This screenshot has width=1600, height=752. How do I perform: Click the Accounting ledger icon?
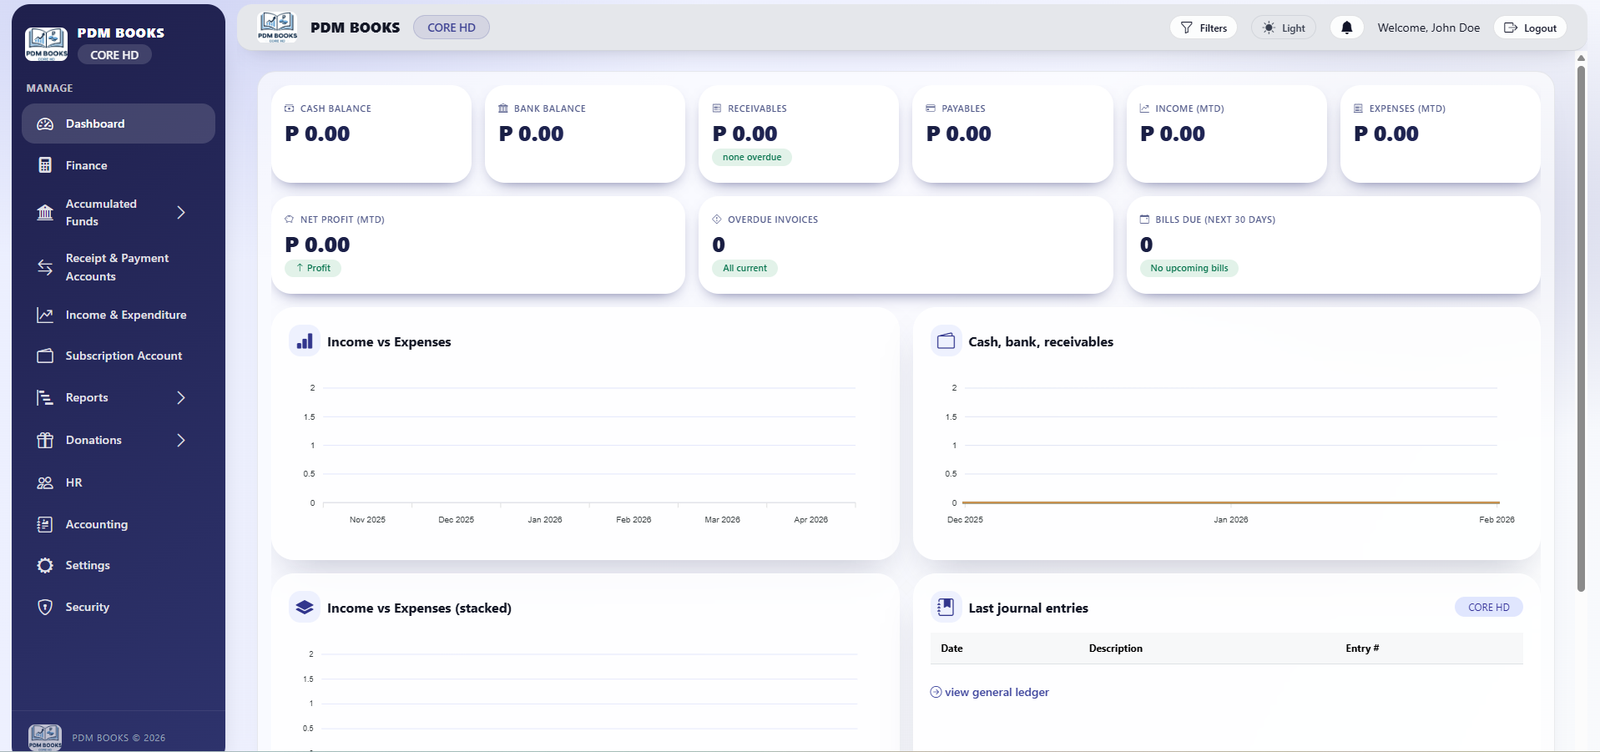click(45, 524)
